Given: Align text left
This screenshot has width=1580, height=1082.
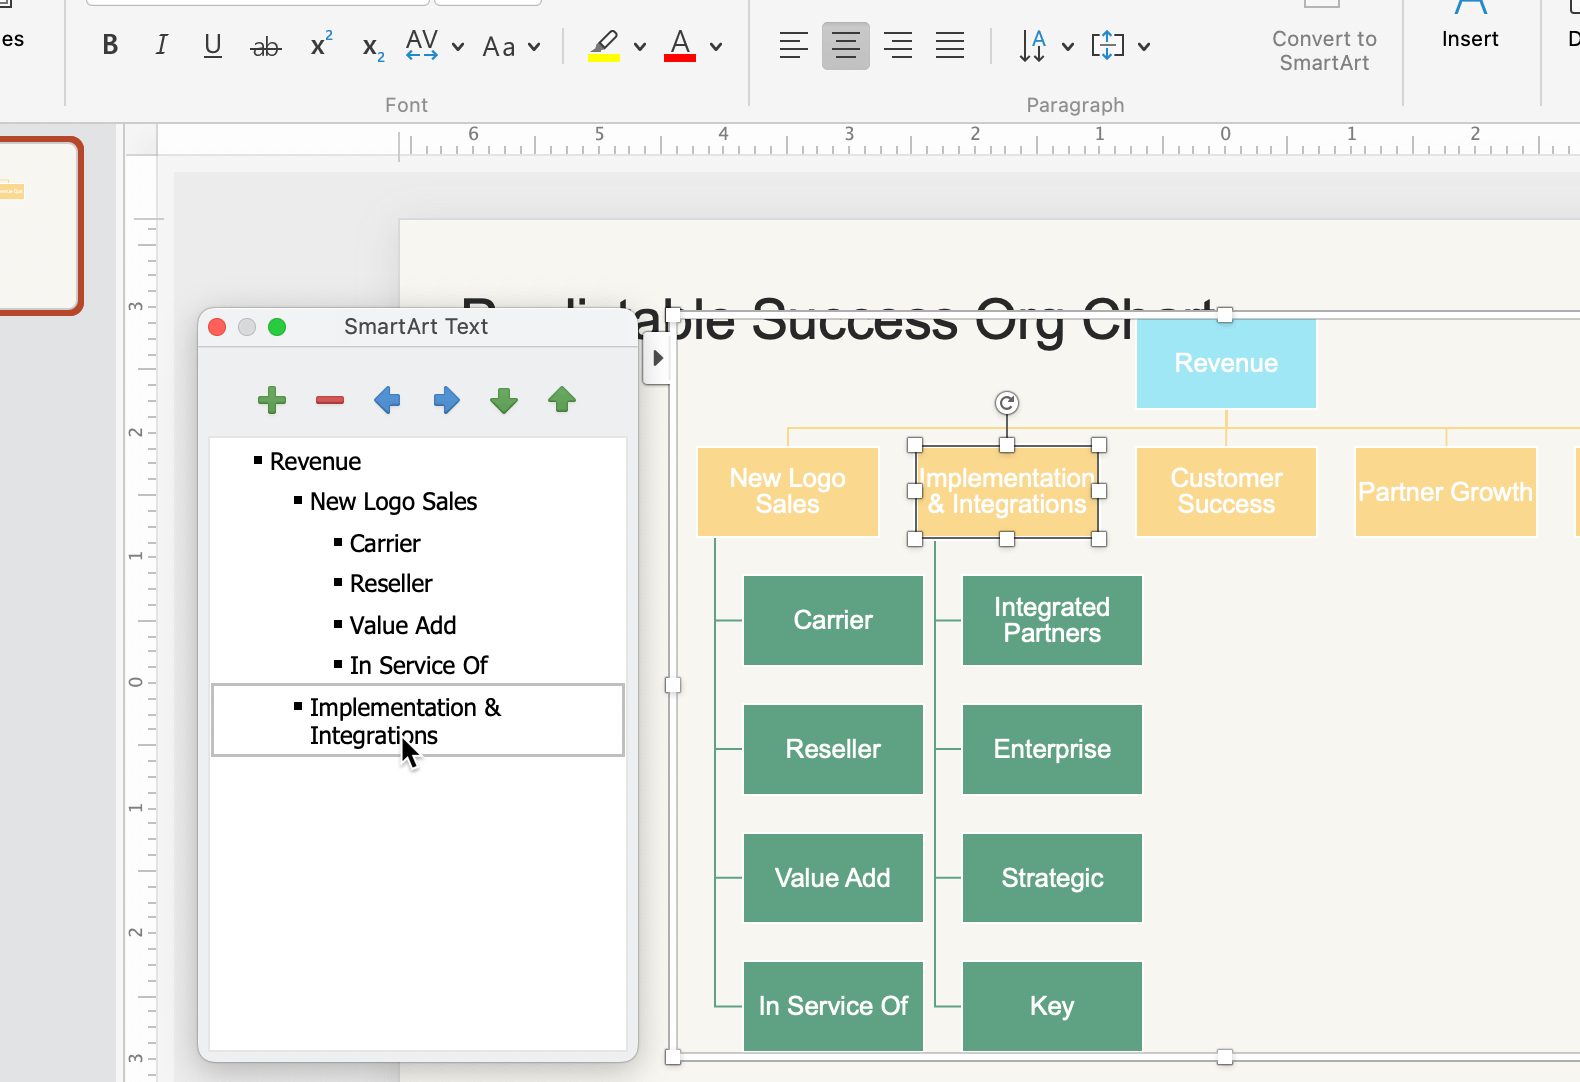Looking at the screenshot, I should tap(793, 45).
